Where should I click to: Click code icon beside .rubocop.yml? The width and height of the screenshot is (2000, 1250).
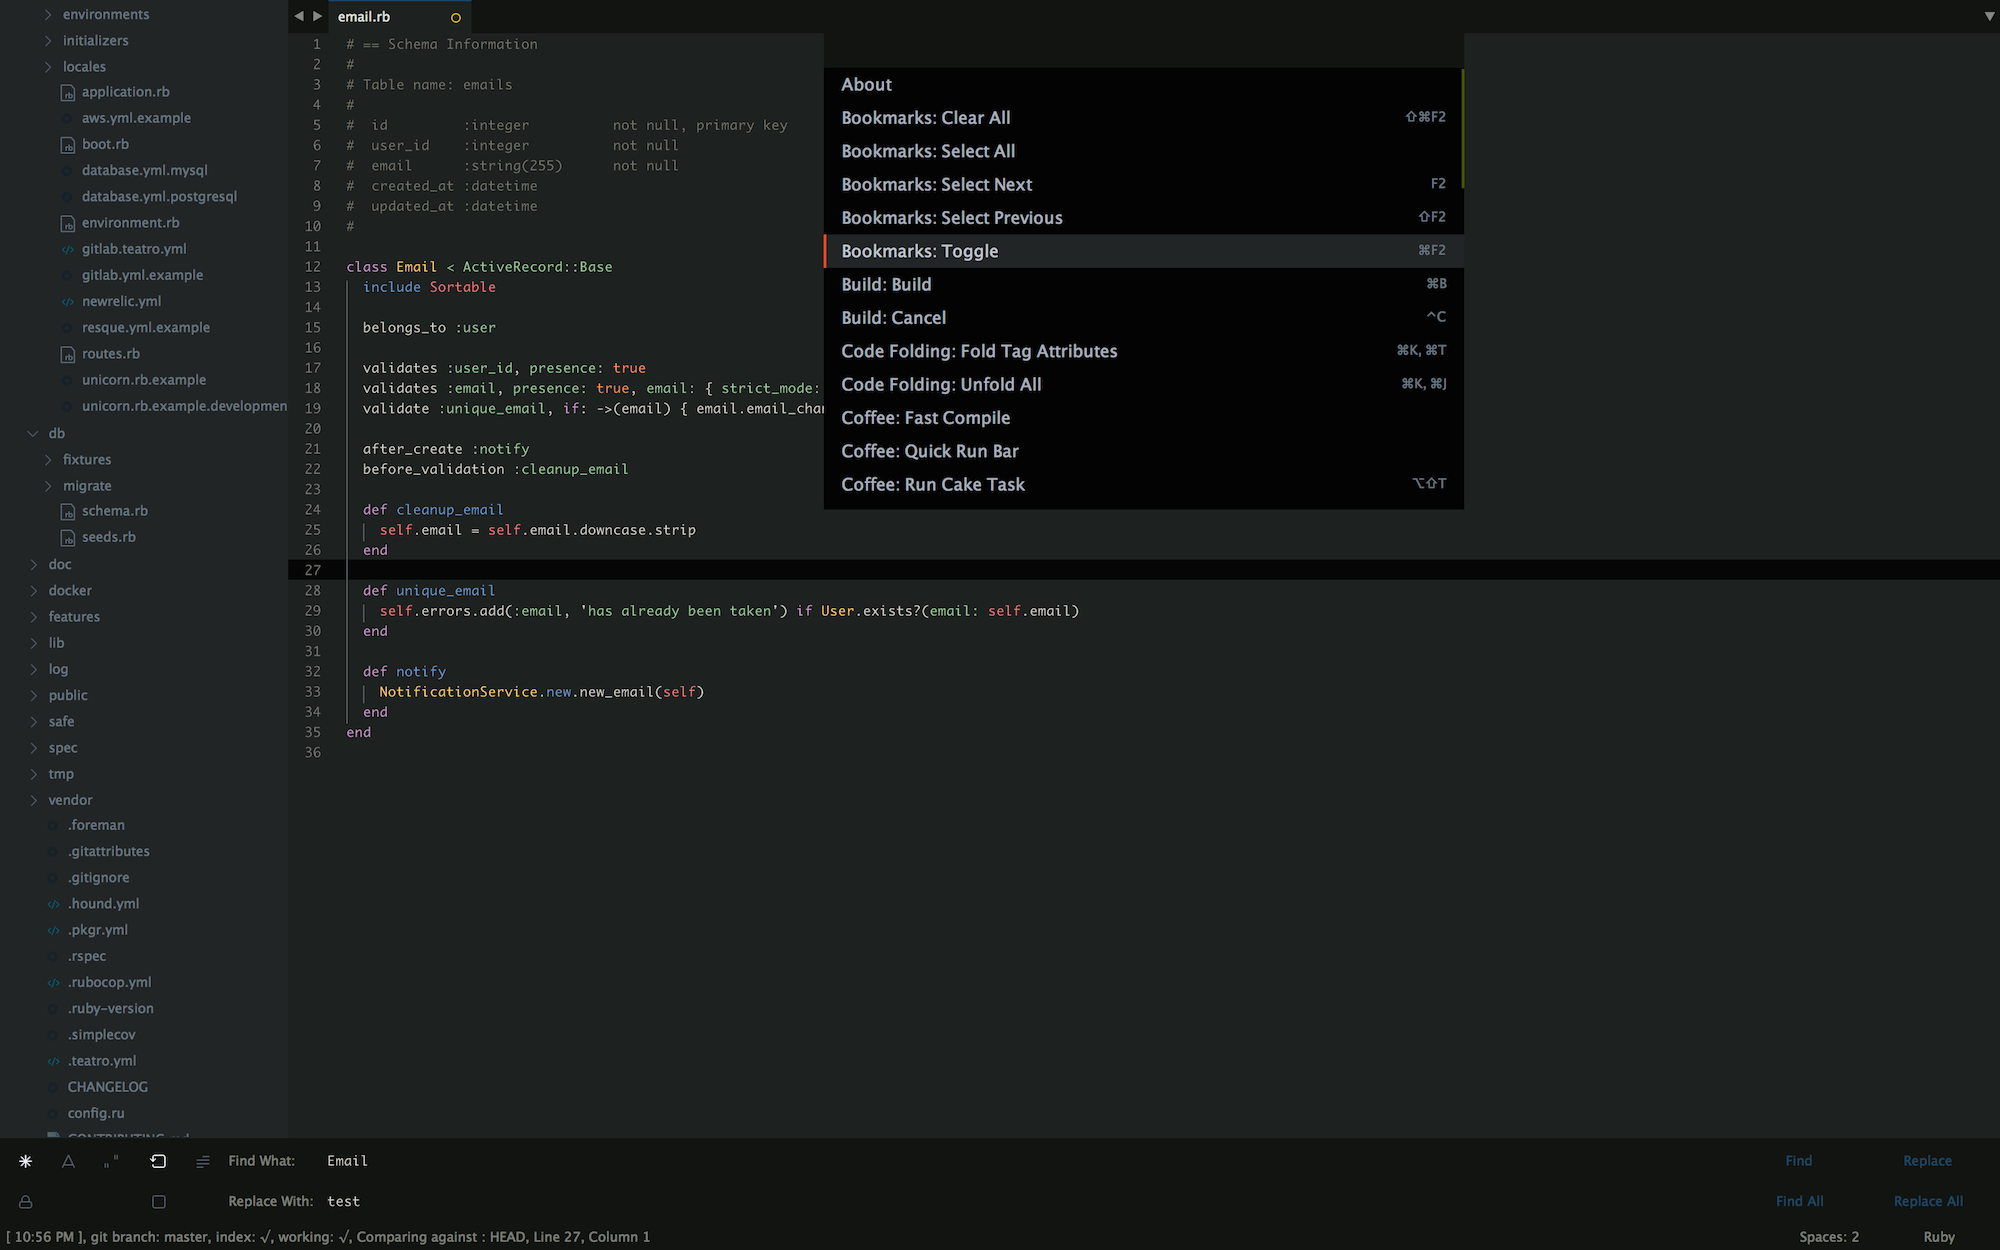click(54, 983)
